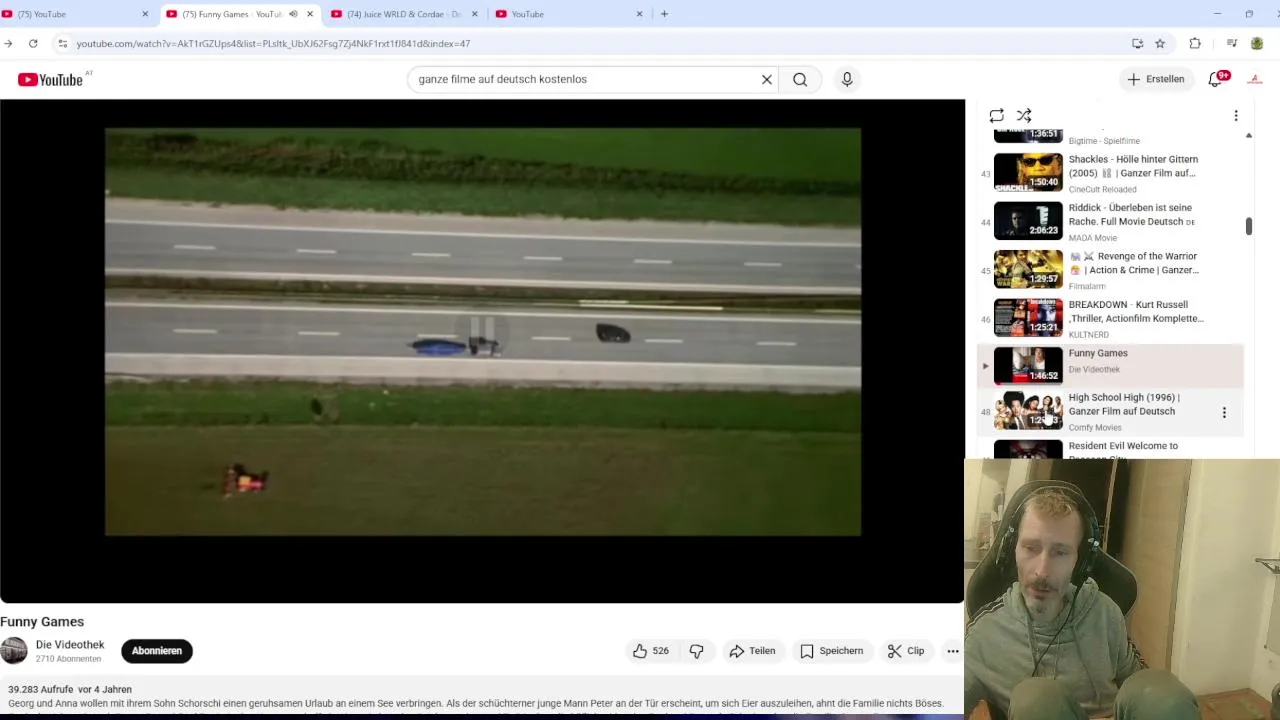Image resolution: width=1280 pixels, height=720 pixels.
Task: Click the Funny Games title under video
Action: [42, 622]
